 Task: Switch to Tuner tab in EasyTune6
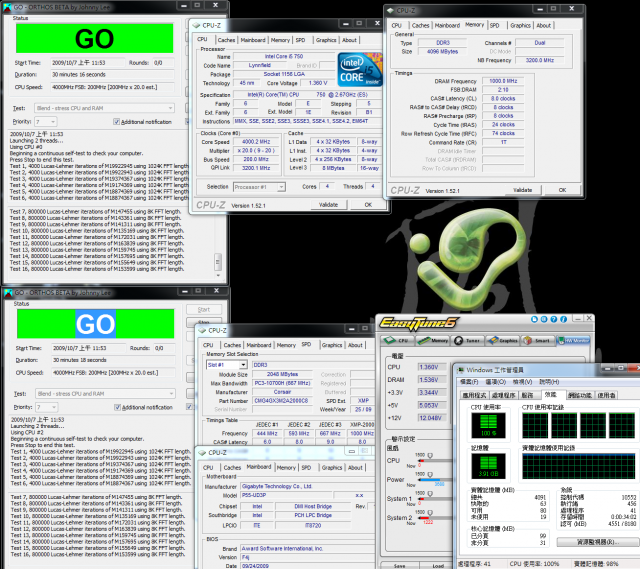[468, 340]
